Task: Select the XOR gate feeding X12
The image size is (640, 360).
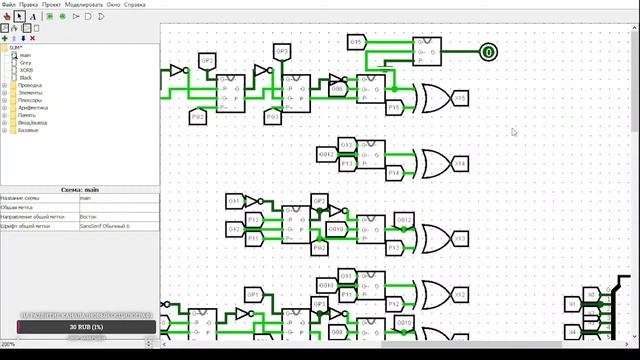Action: [x=433, y=295]
